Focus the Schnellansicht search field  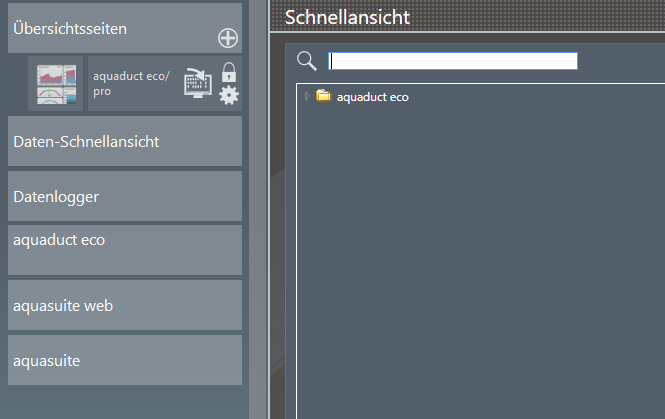453,61
